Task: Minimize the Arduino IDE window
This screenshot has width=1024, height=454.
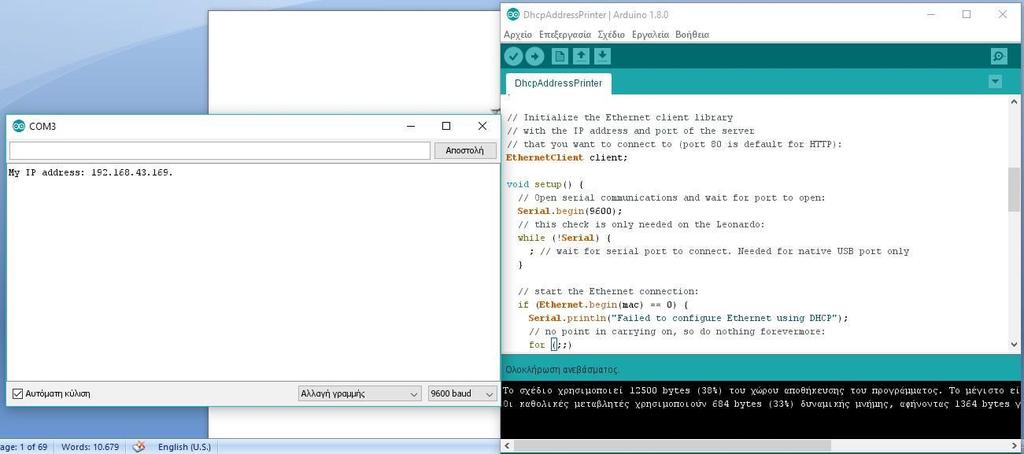Action: click(x=931, y=14)
